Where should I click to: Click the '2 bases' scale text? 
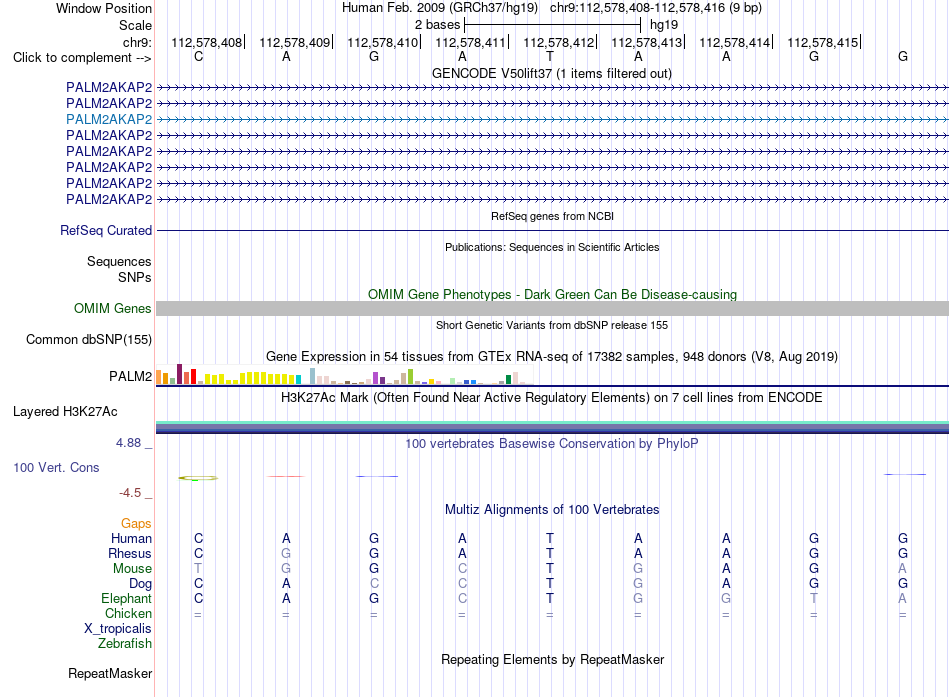437,25
